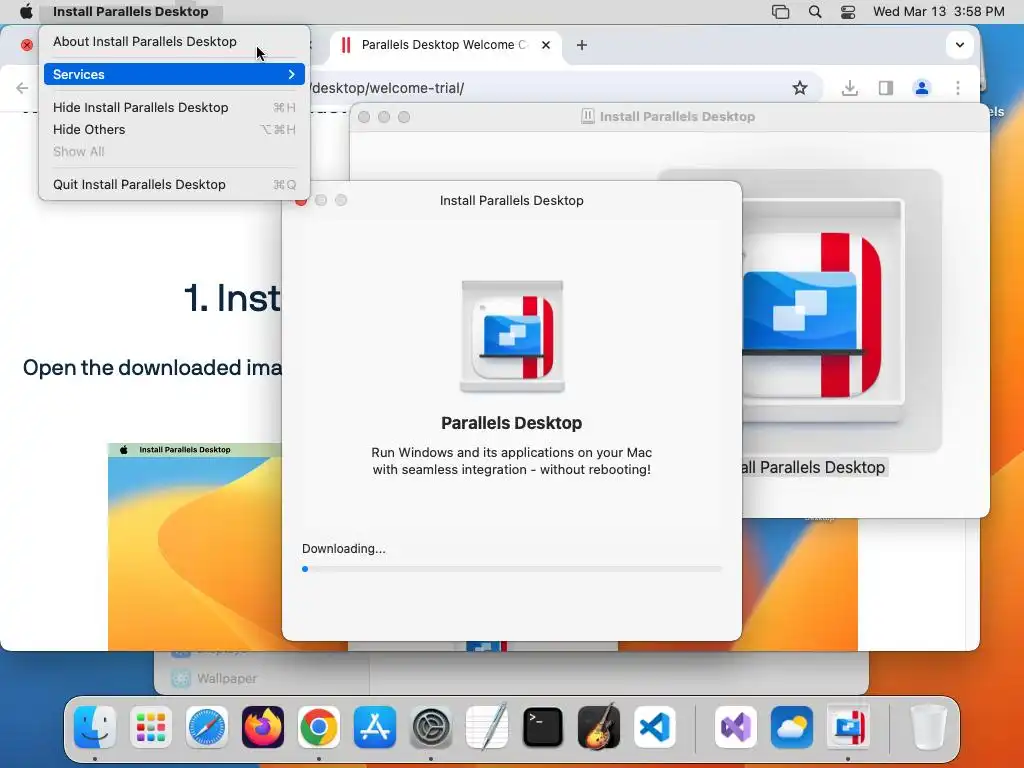Open Spotlight search in menu bar

814,11
